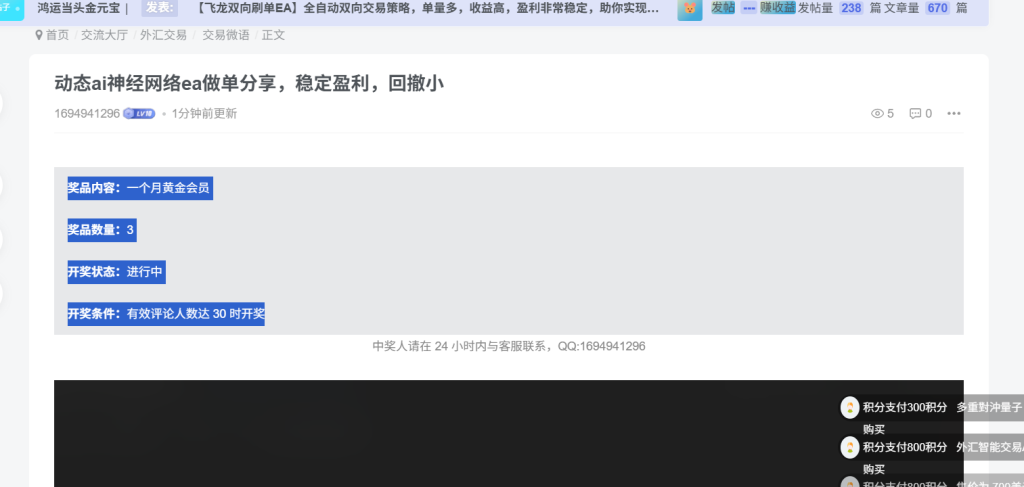Click the post title 动态ai神经网络ea做单分享
Screen dimensions: 1024x487
(249, 84)
